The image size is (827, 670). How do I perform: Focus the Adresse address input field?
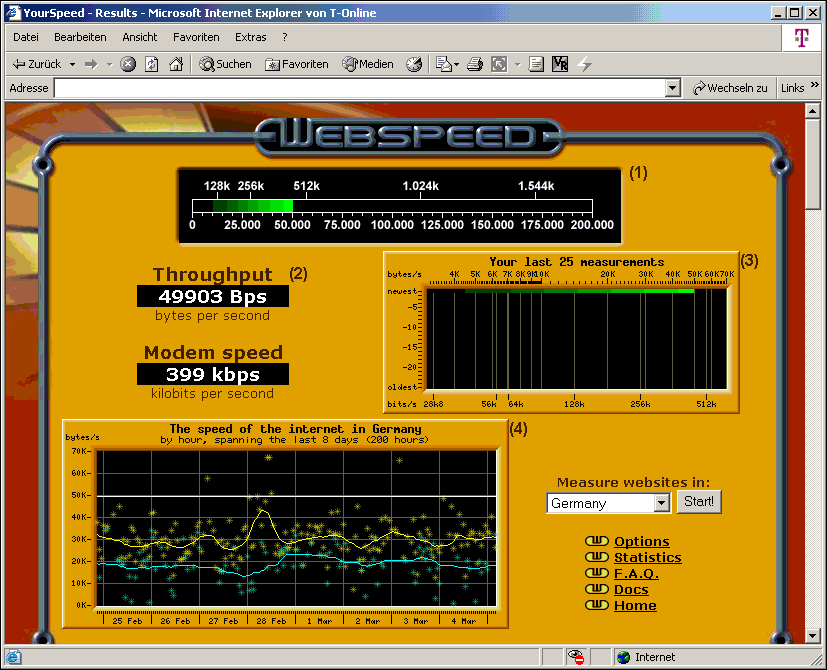pos(360,88)
